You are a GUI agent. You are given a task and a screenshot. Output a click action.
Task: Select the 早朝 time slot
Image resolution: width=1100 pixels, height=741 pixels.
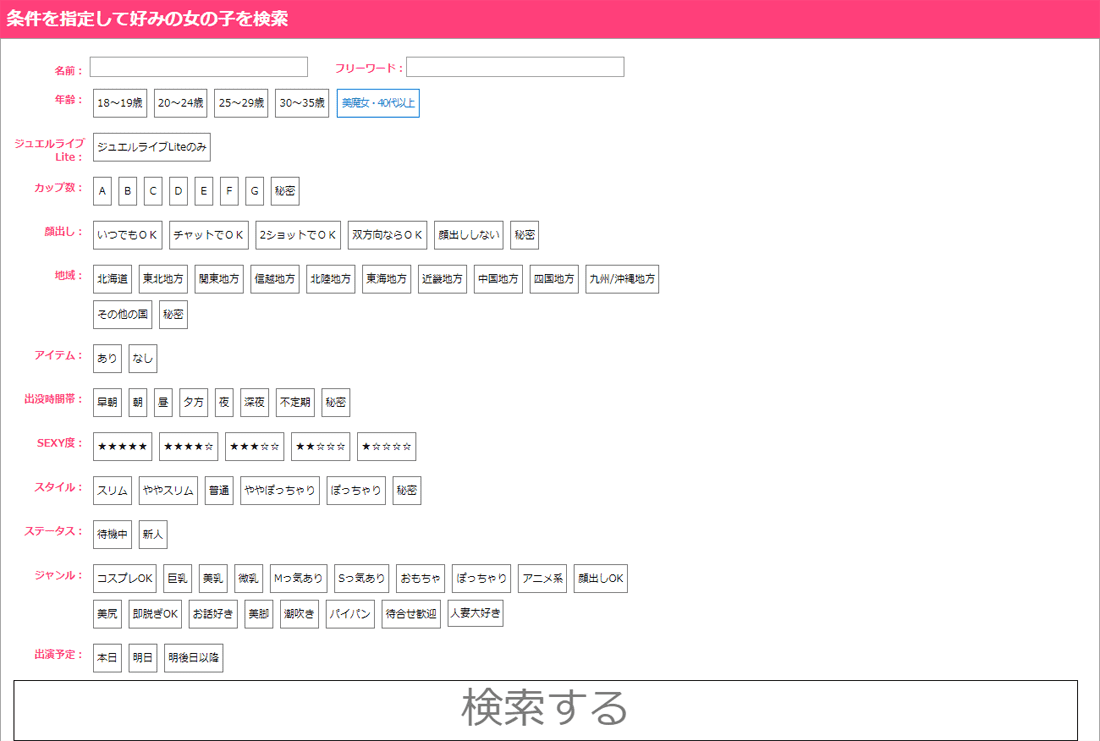107,403
